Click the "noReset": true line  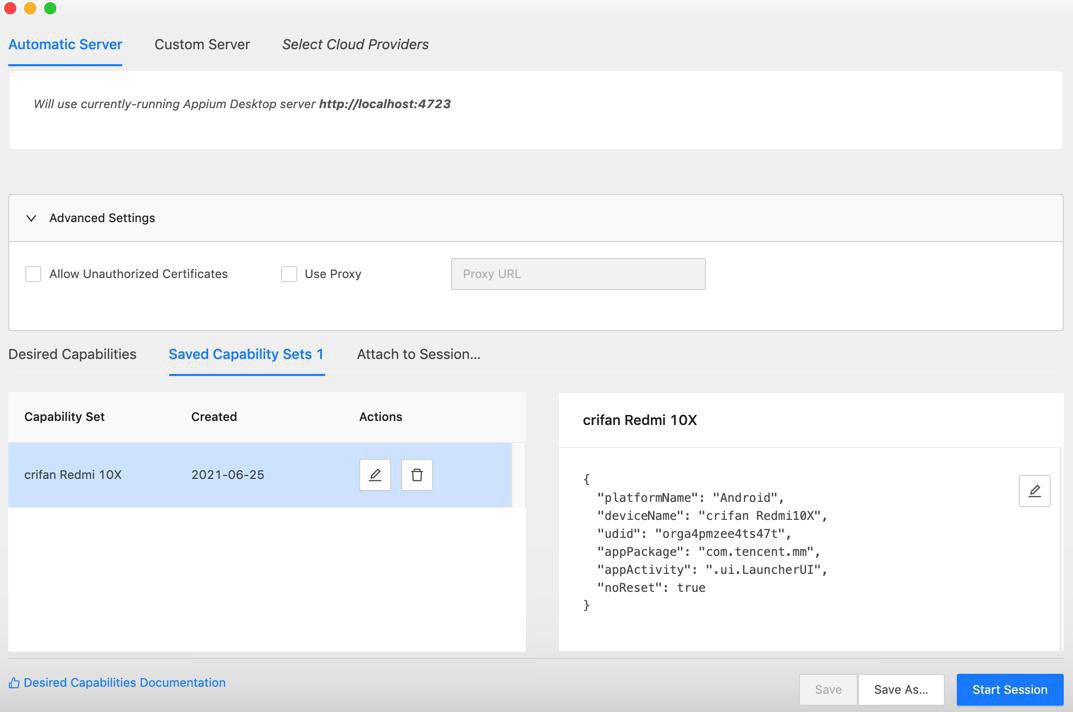click(x=651, y=587)
